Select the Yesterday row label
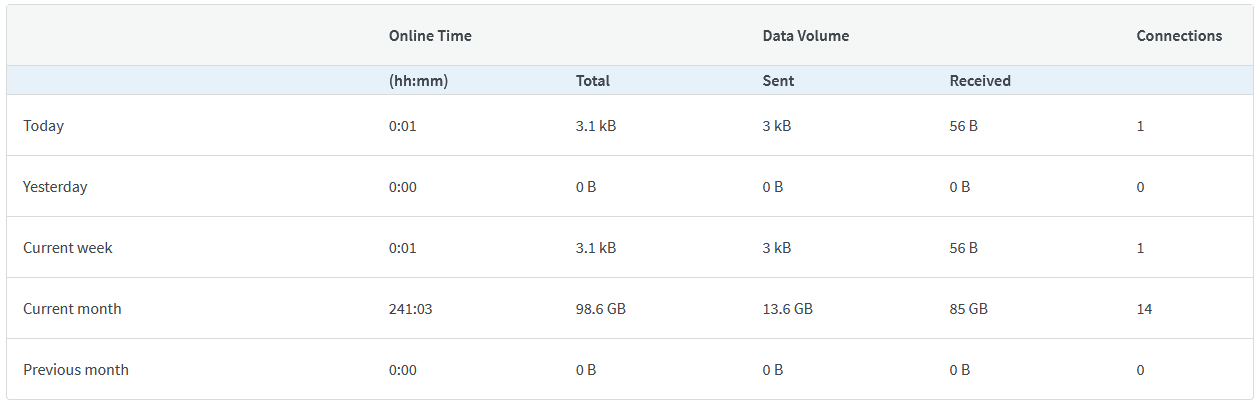This screenshot has width=1260, height=411. [55, 187]
